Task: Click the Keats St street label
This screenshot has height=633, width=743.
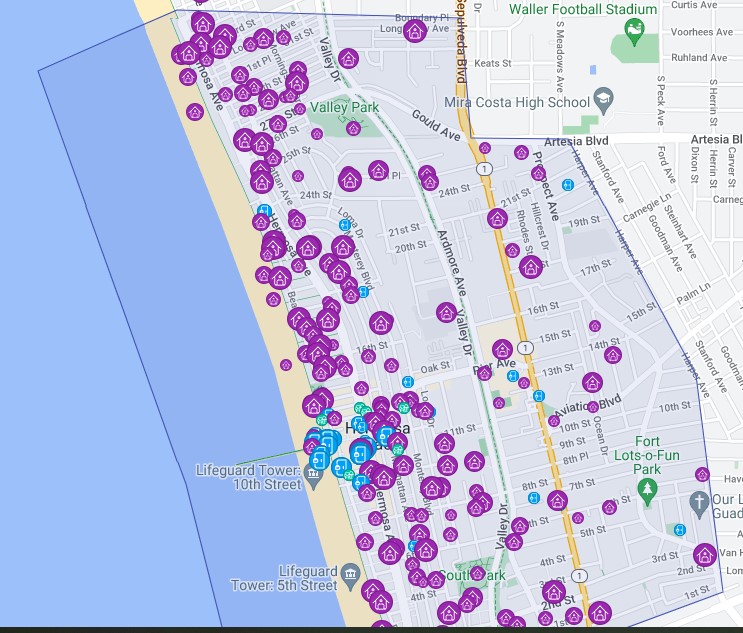Action: [493, 63]
